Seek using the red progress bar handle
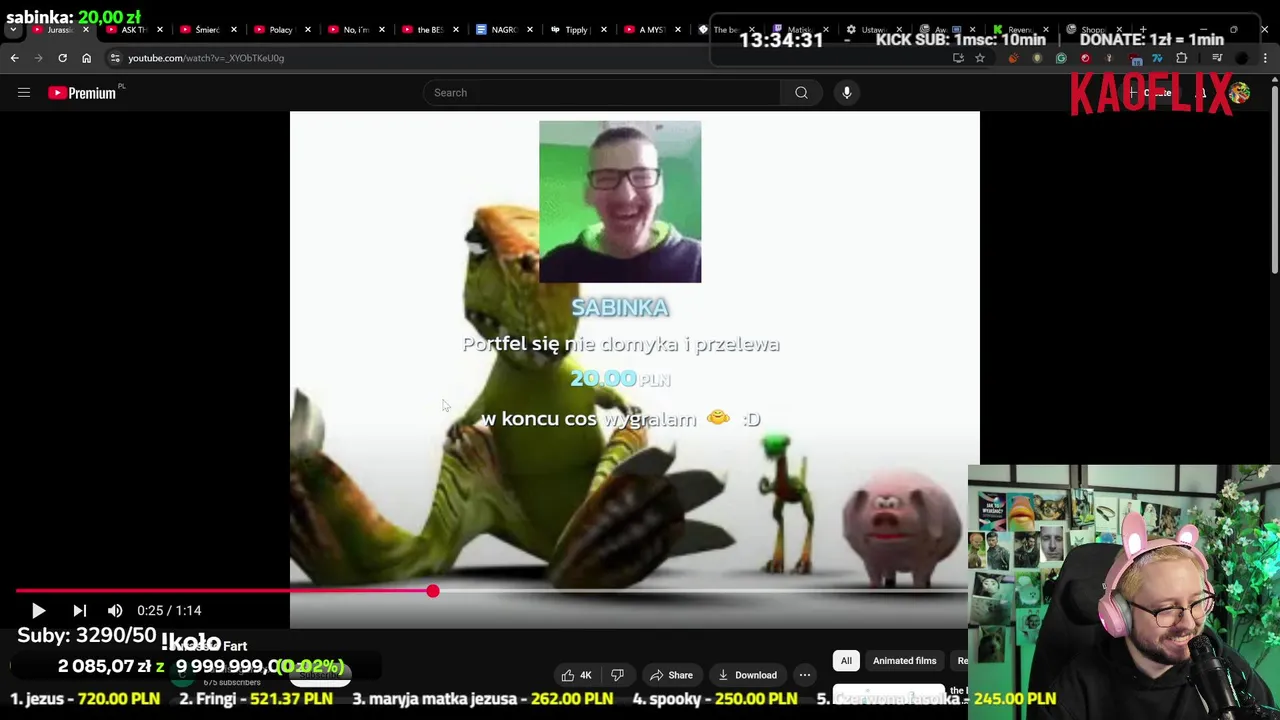1280x720 pixels. click(x=432, y=591)
